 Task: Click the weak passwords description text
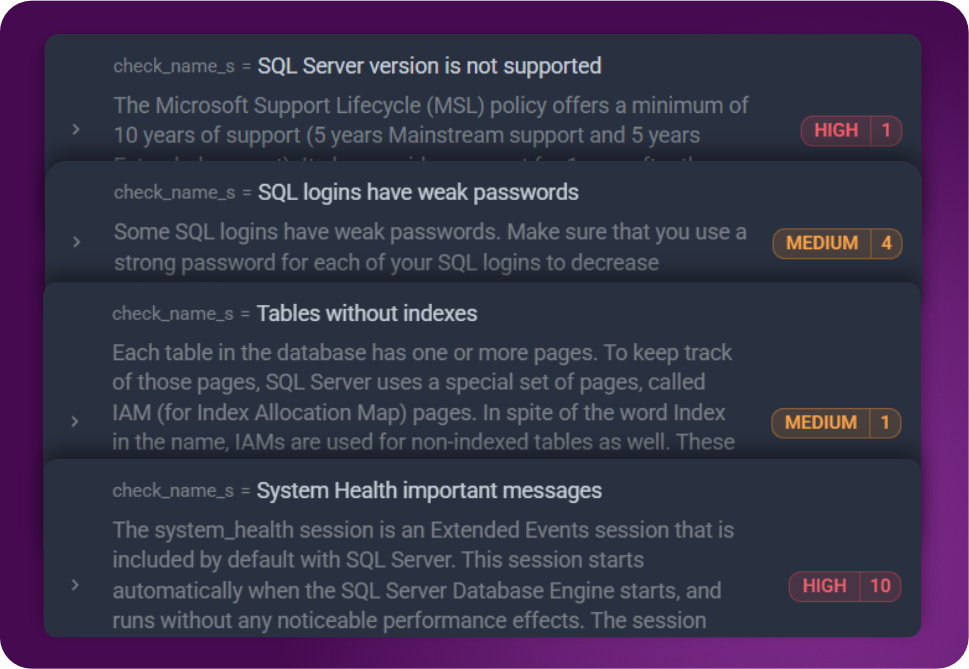click(x=430, y=247)
